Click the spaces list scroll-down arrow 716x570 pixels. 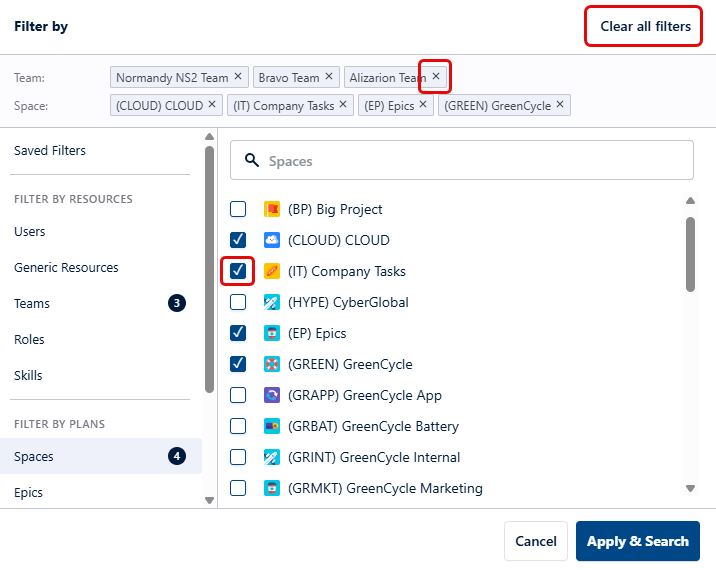click(690, 488)
